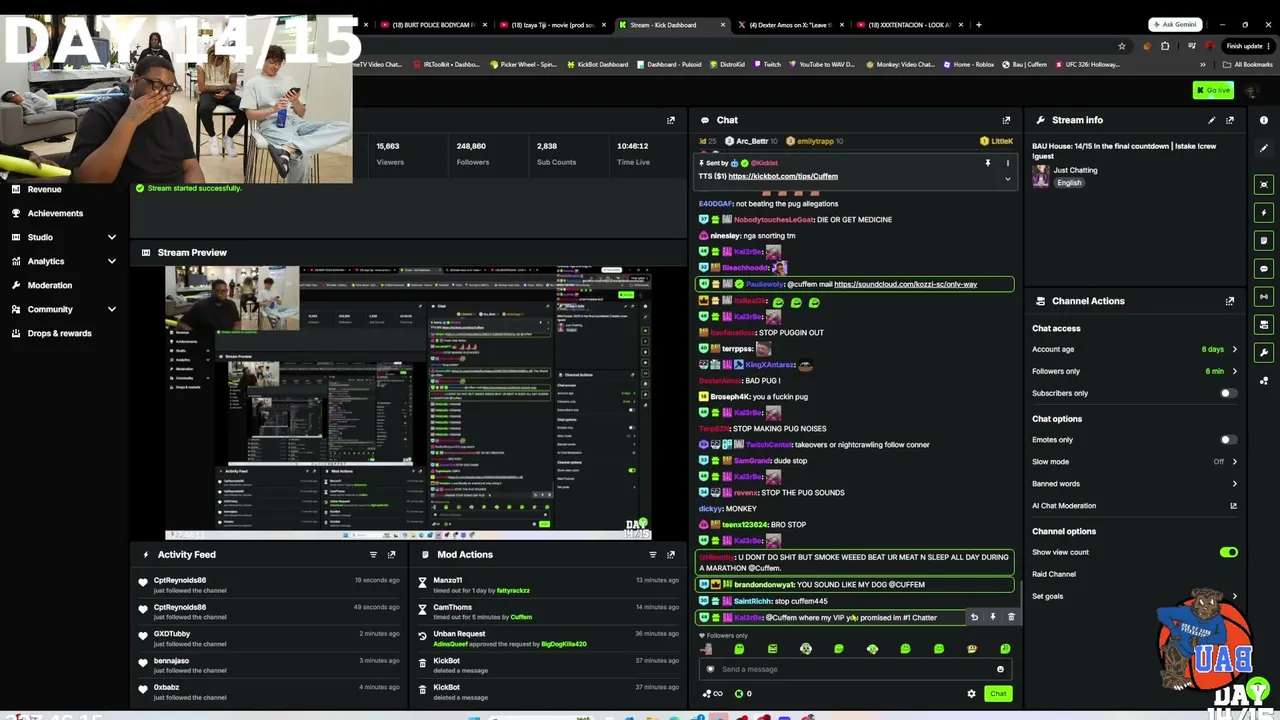
Task: Click the Stream Preview video thumbnail
Action: [x=408, y=402]
